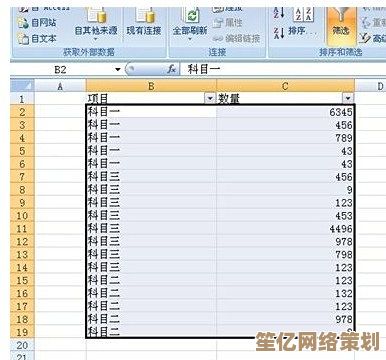This screenshot has width=386, height=360.
Task: Click the Edit Links (编辑链接) button
Action: pos(236,38)
